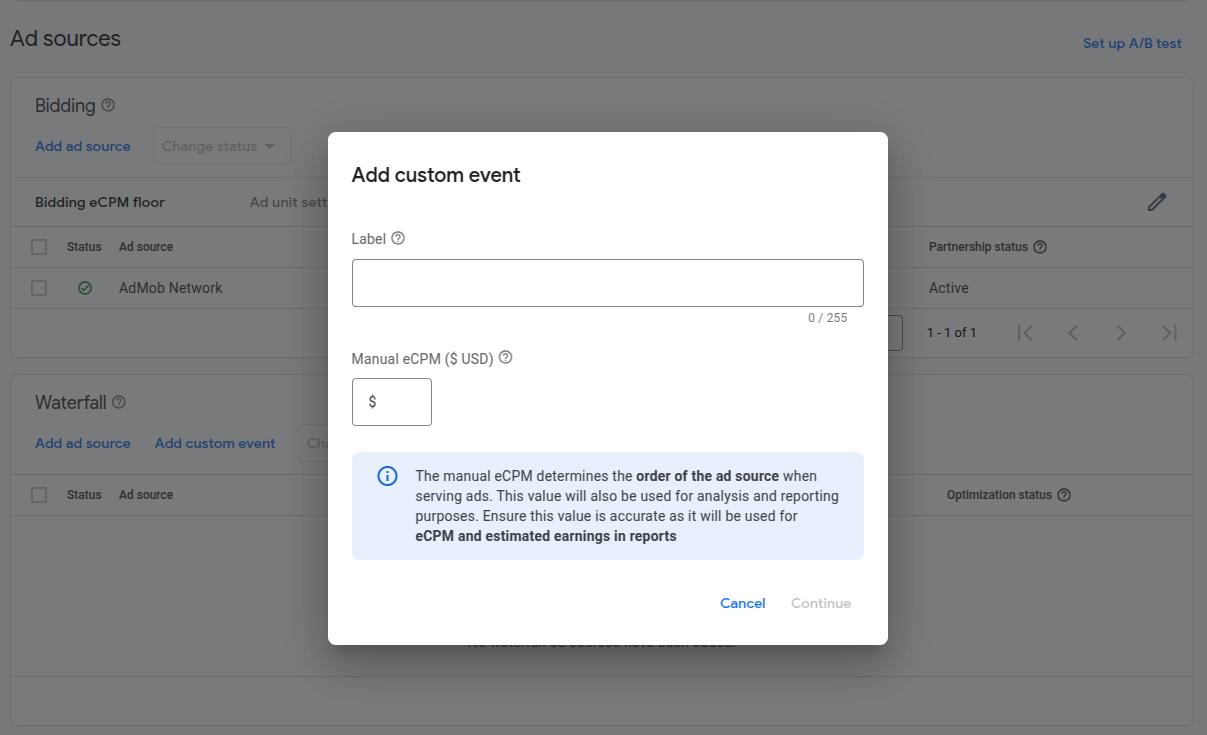Check the select-all checkbox in the Waterfall table

39,494
